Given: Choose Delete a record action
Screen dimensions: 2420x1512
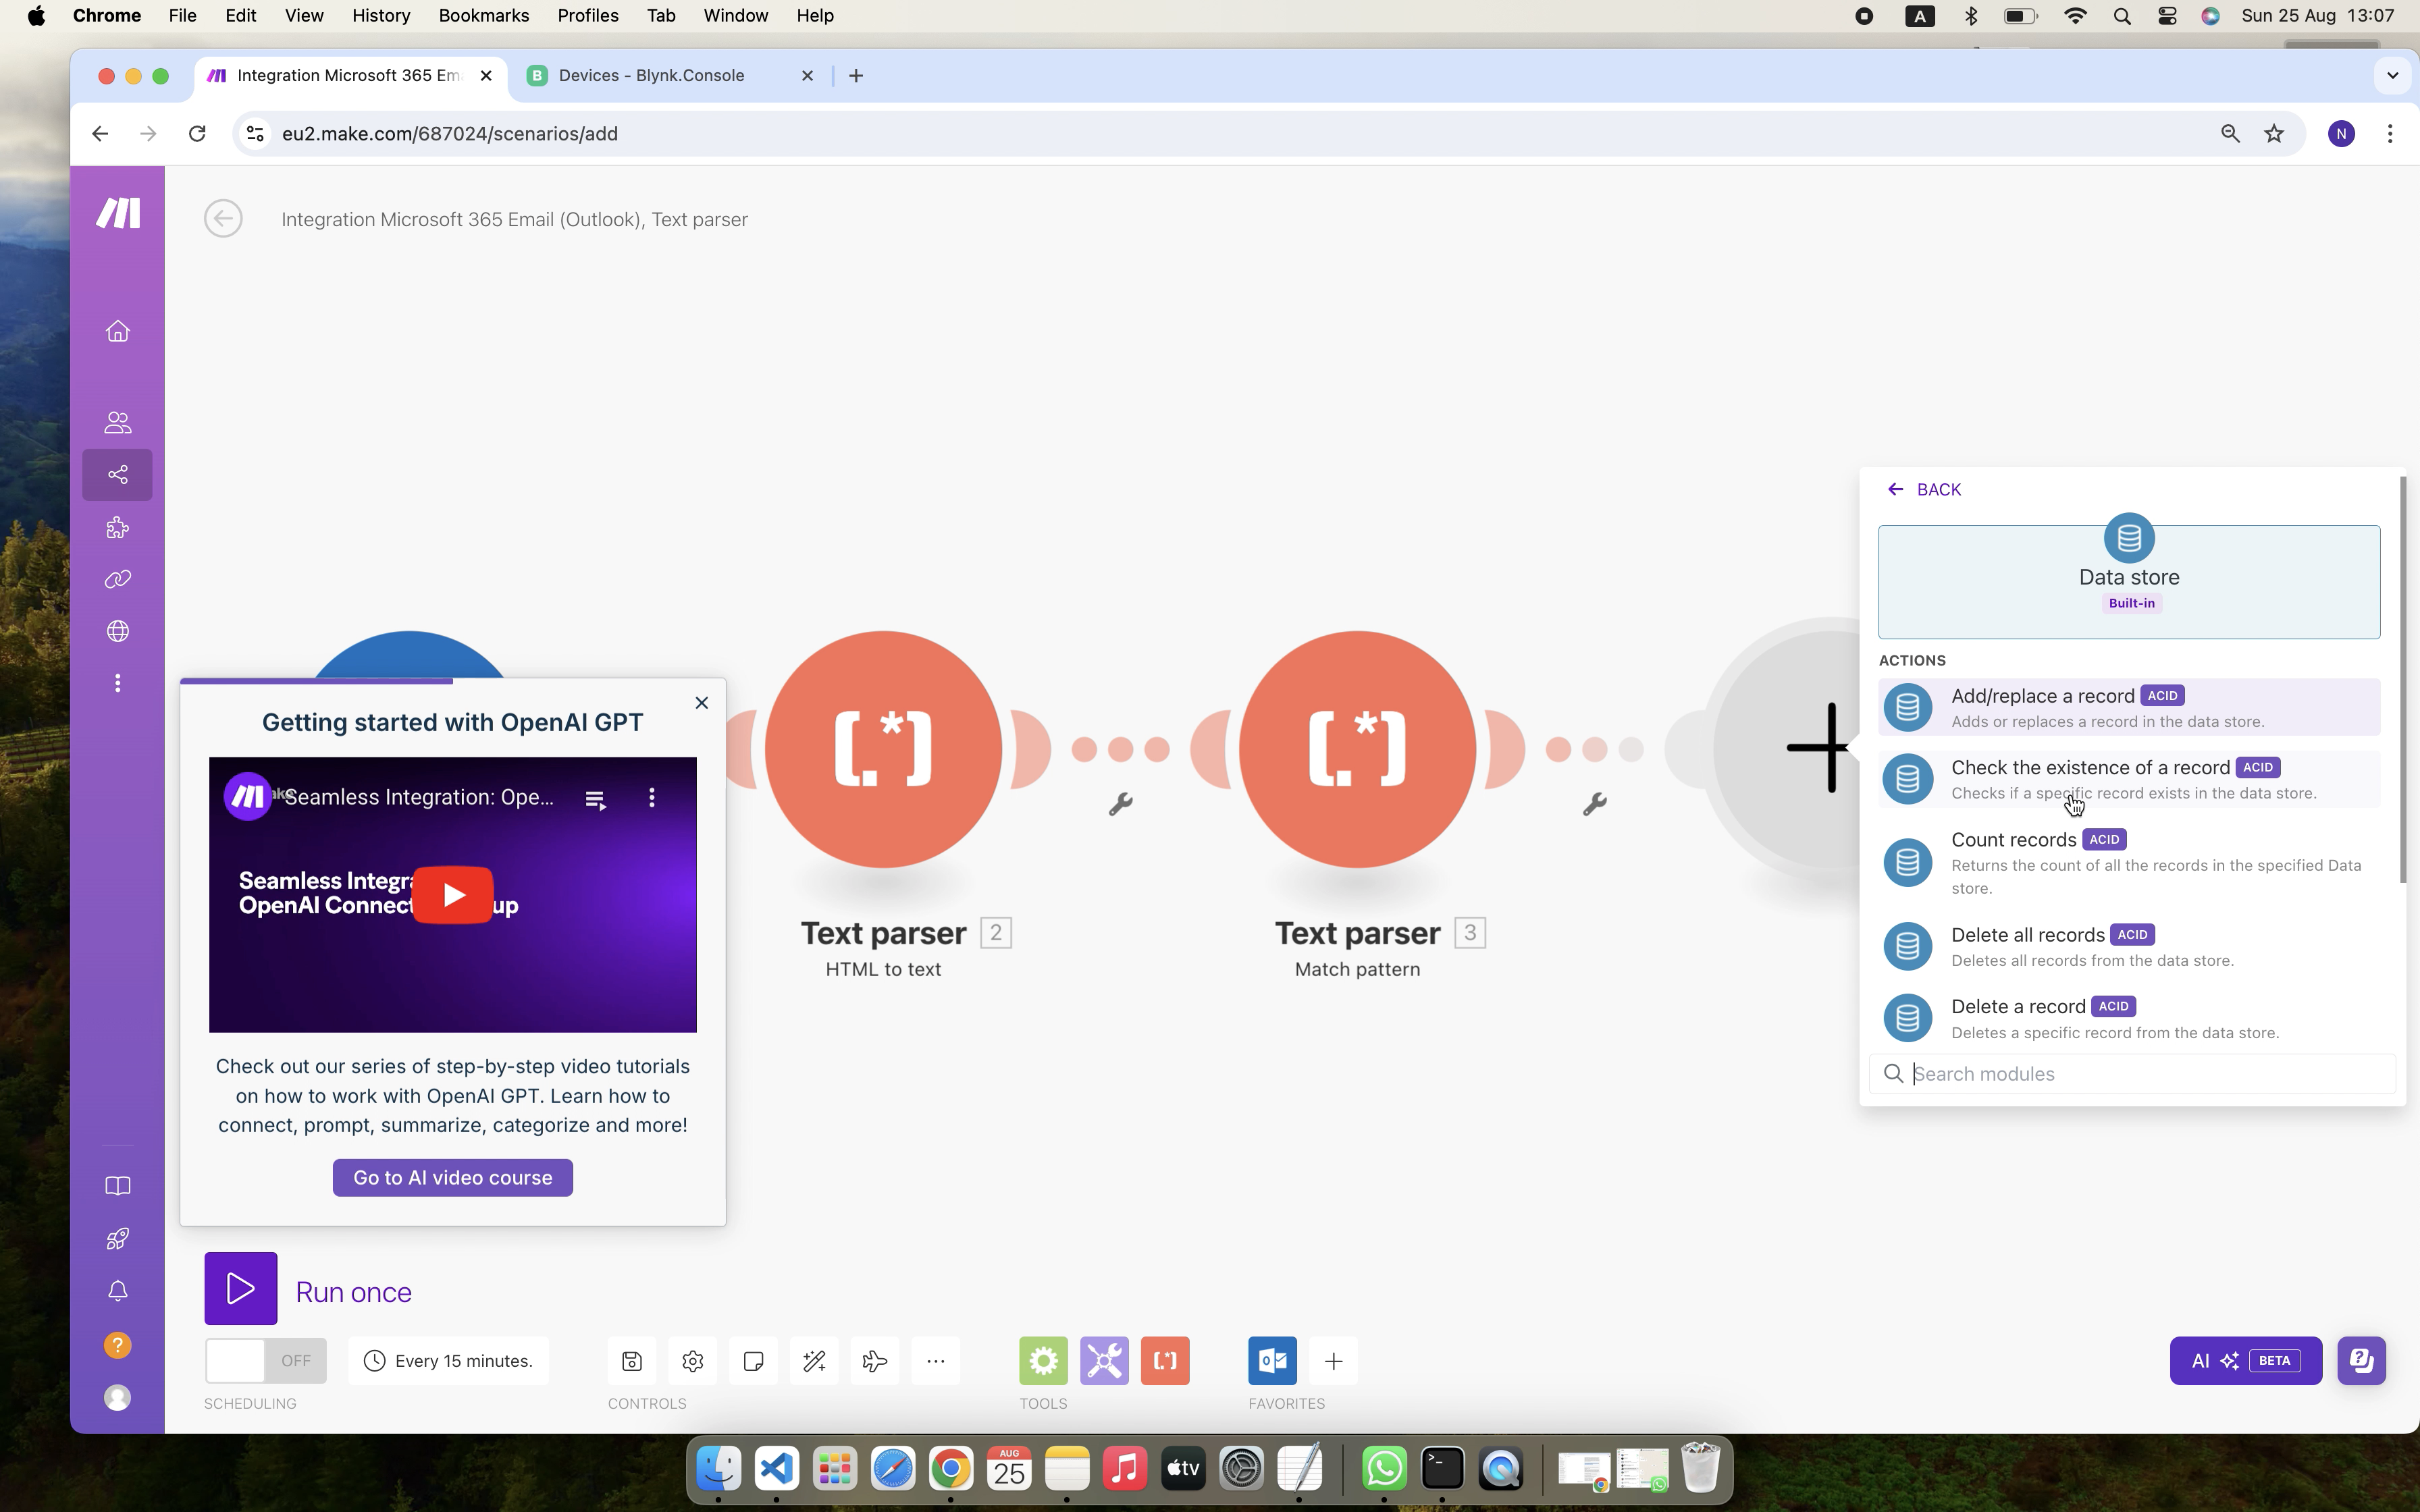Looking at the screenshot, I should click(x=2129, y=1018).
